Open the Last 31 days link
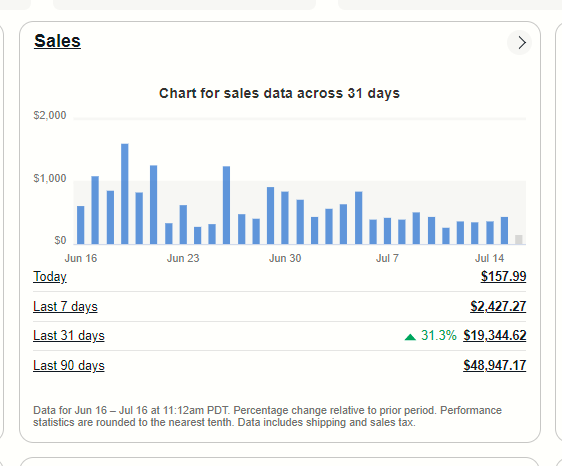The height and width of the screenshot is (466, 562). pyautogui.click(x=69, y=336)
